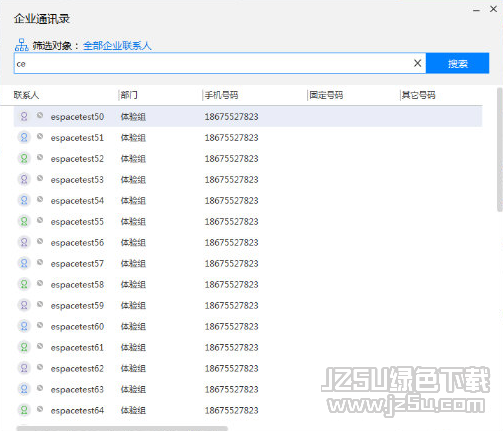Click status dot icon beside espacetest63
The width and height of the screenshot is (503, 431).
[x=40, y=388]
